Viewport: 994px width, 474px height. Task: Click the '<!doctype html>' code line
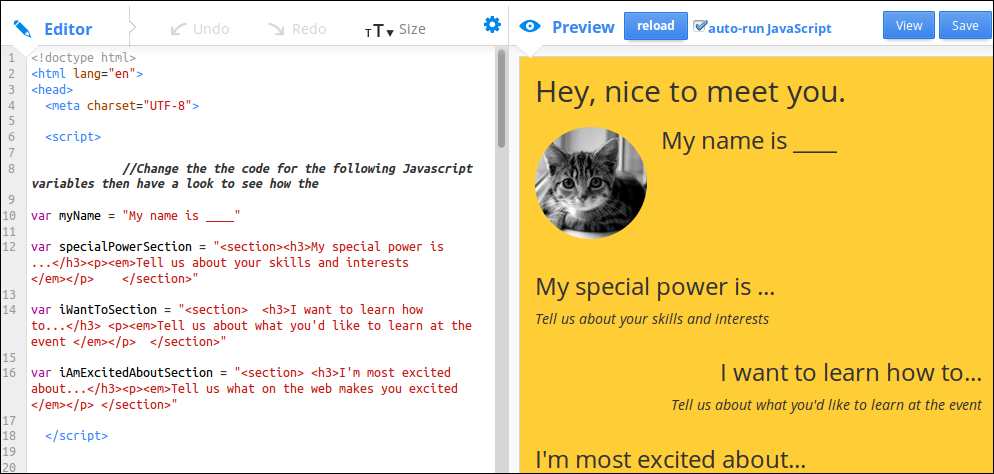click(x=83, y=58)
